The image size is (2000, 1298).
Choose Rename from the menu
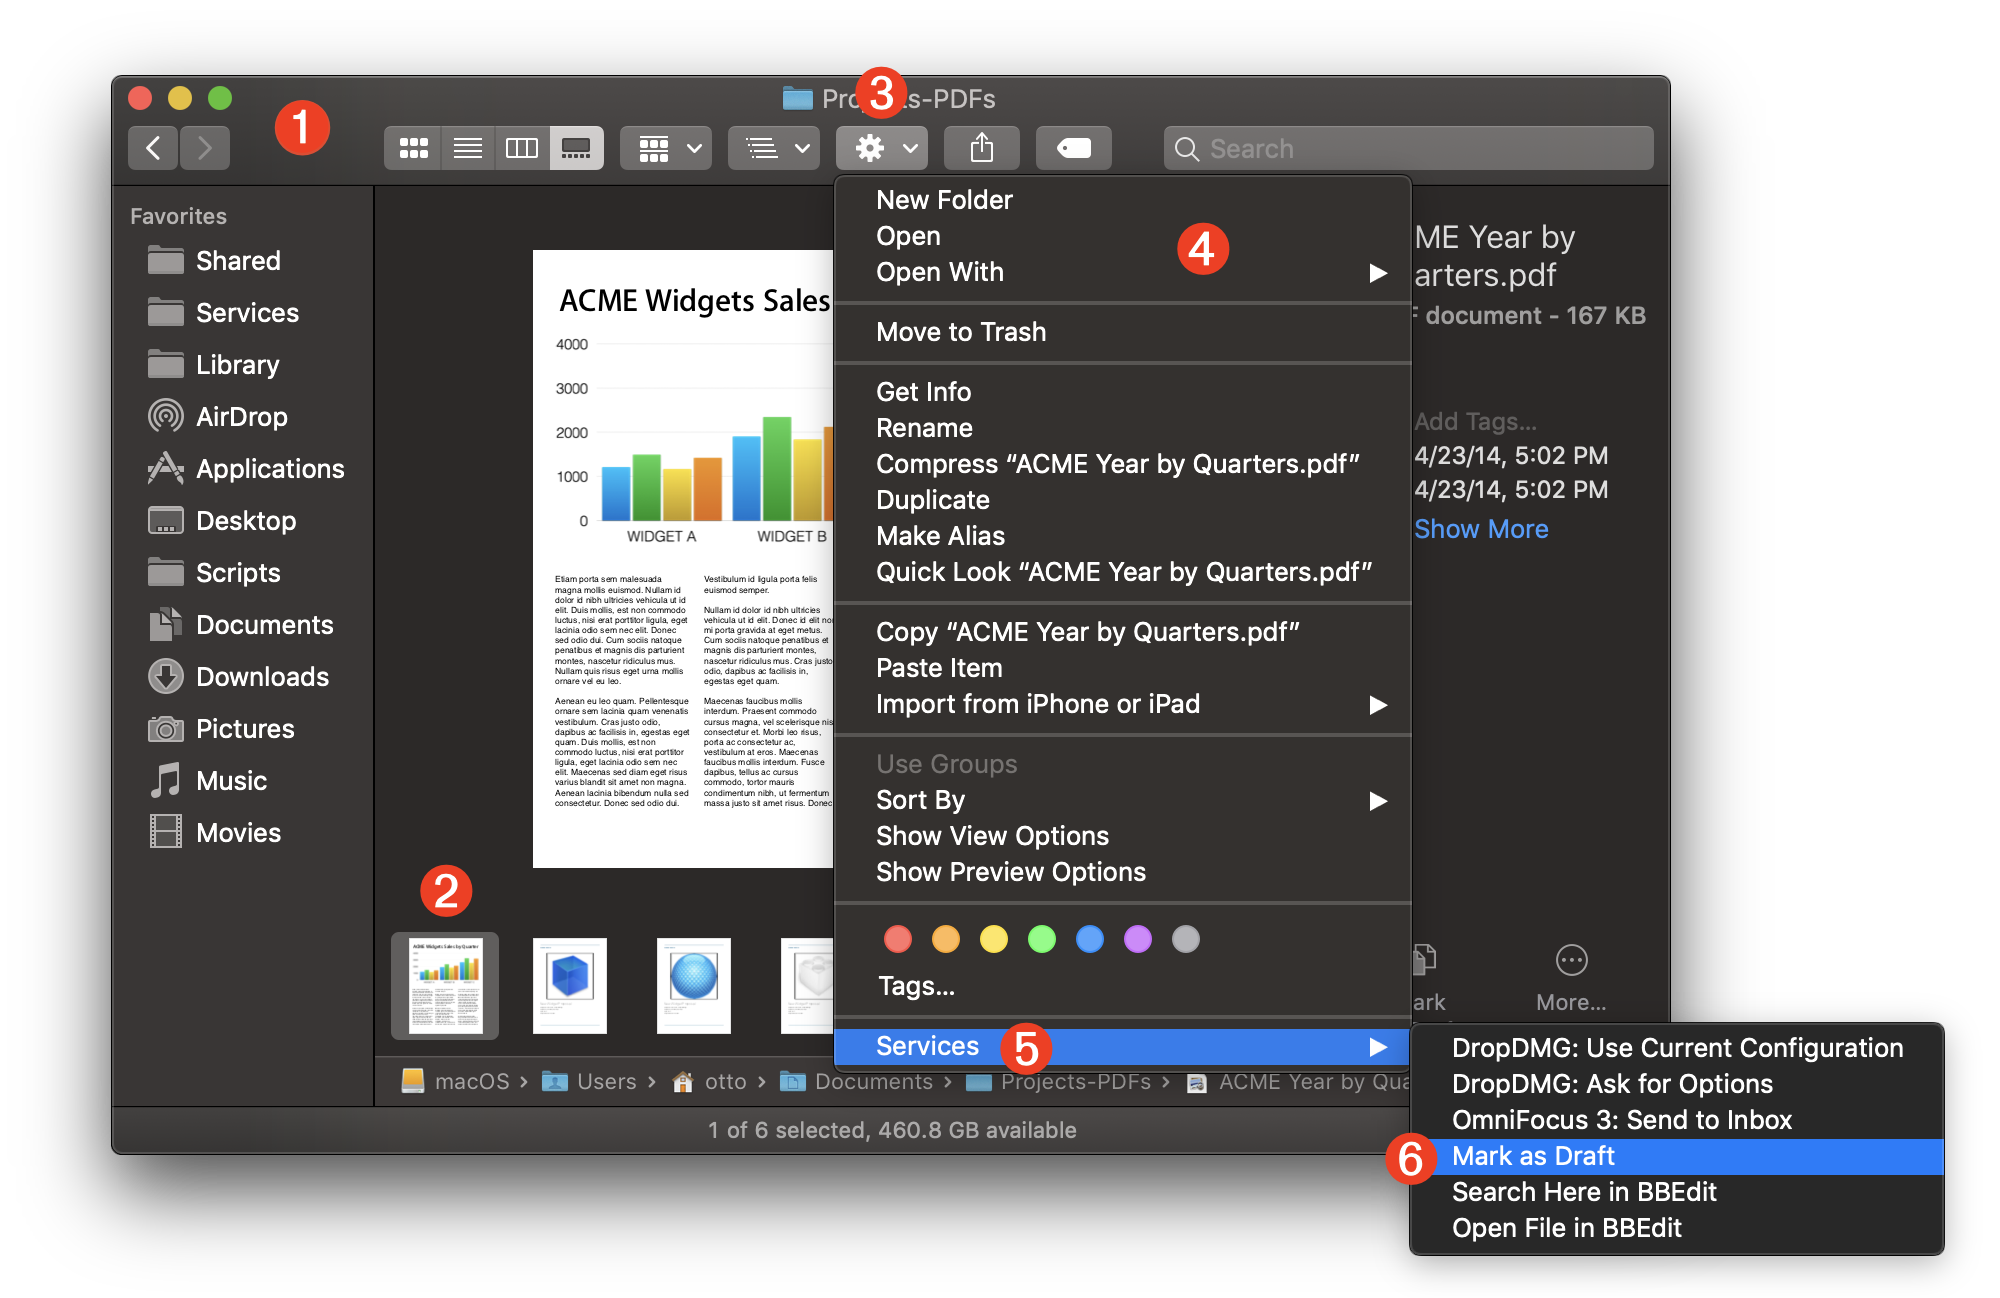point(1122,428)
